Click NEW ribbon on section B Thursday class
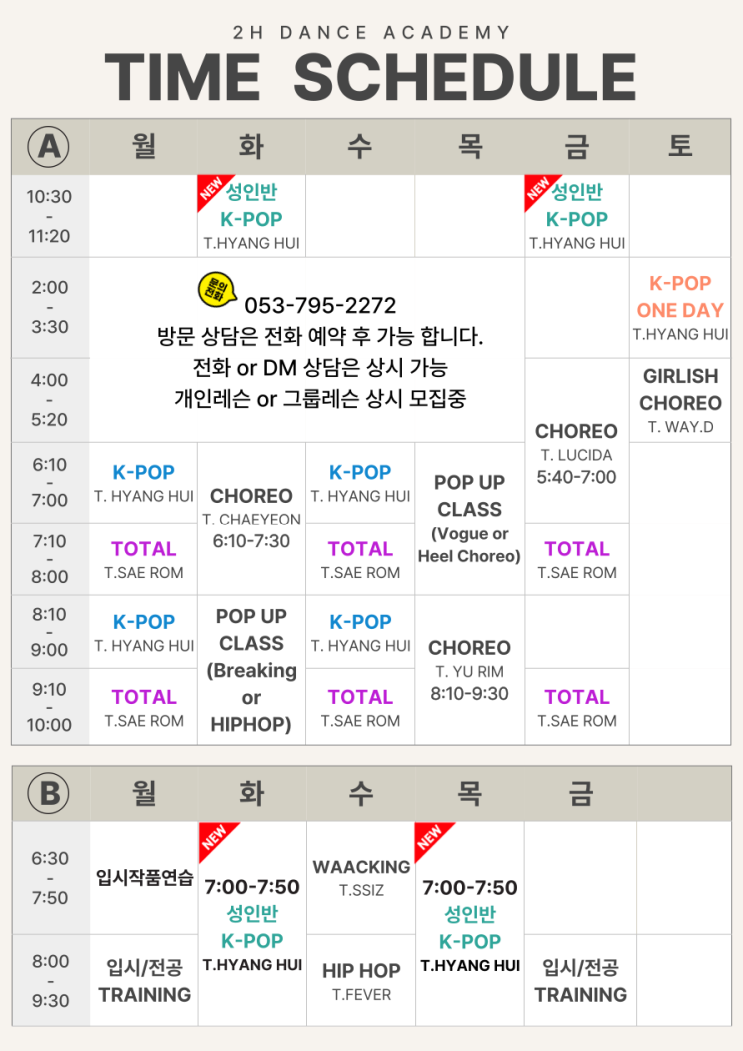Image resolution: width=743 pixels, height=1051 pixels. 431,838
